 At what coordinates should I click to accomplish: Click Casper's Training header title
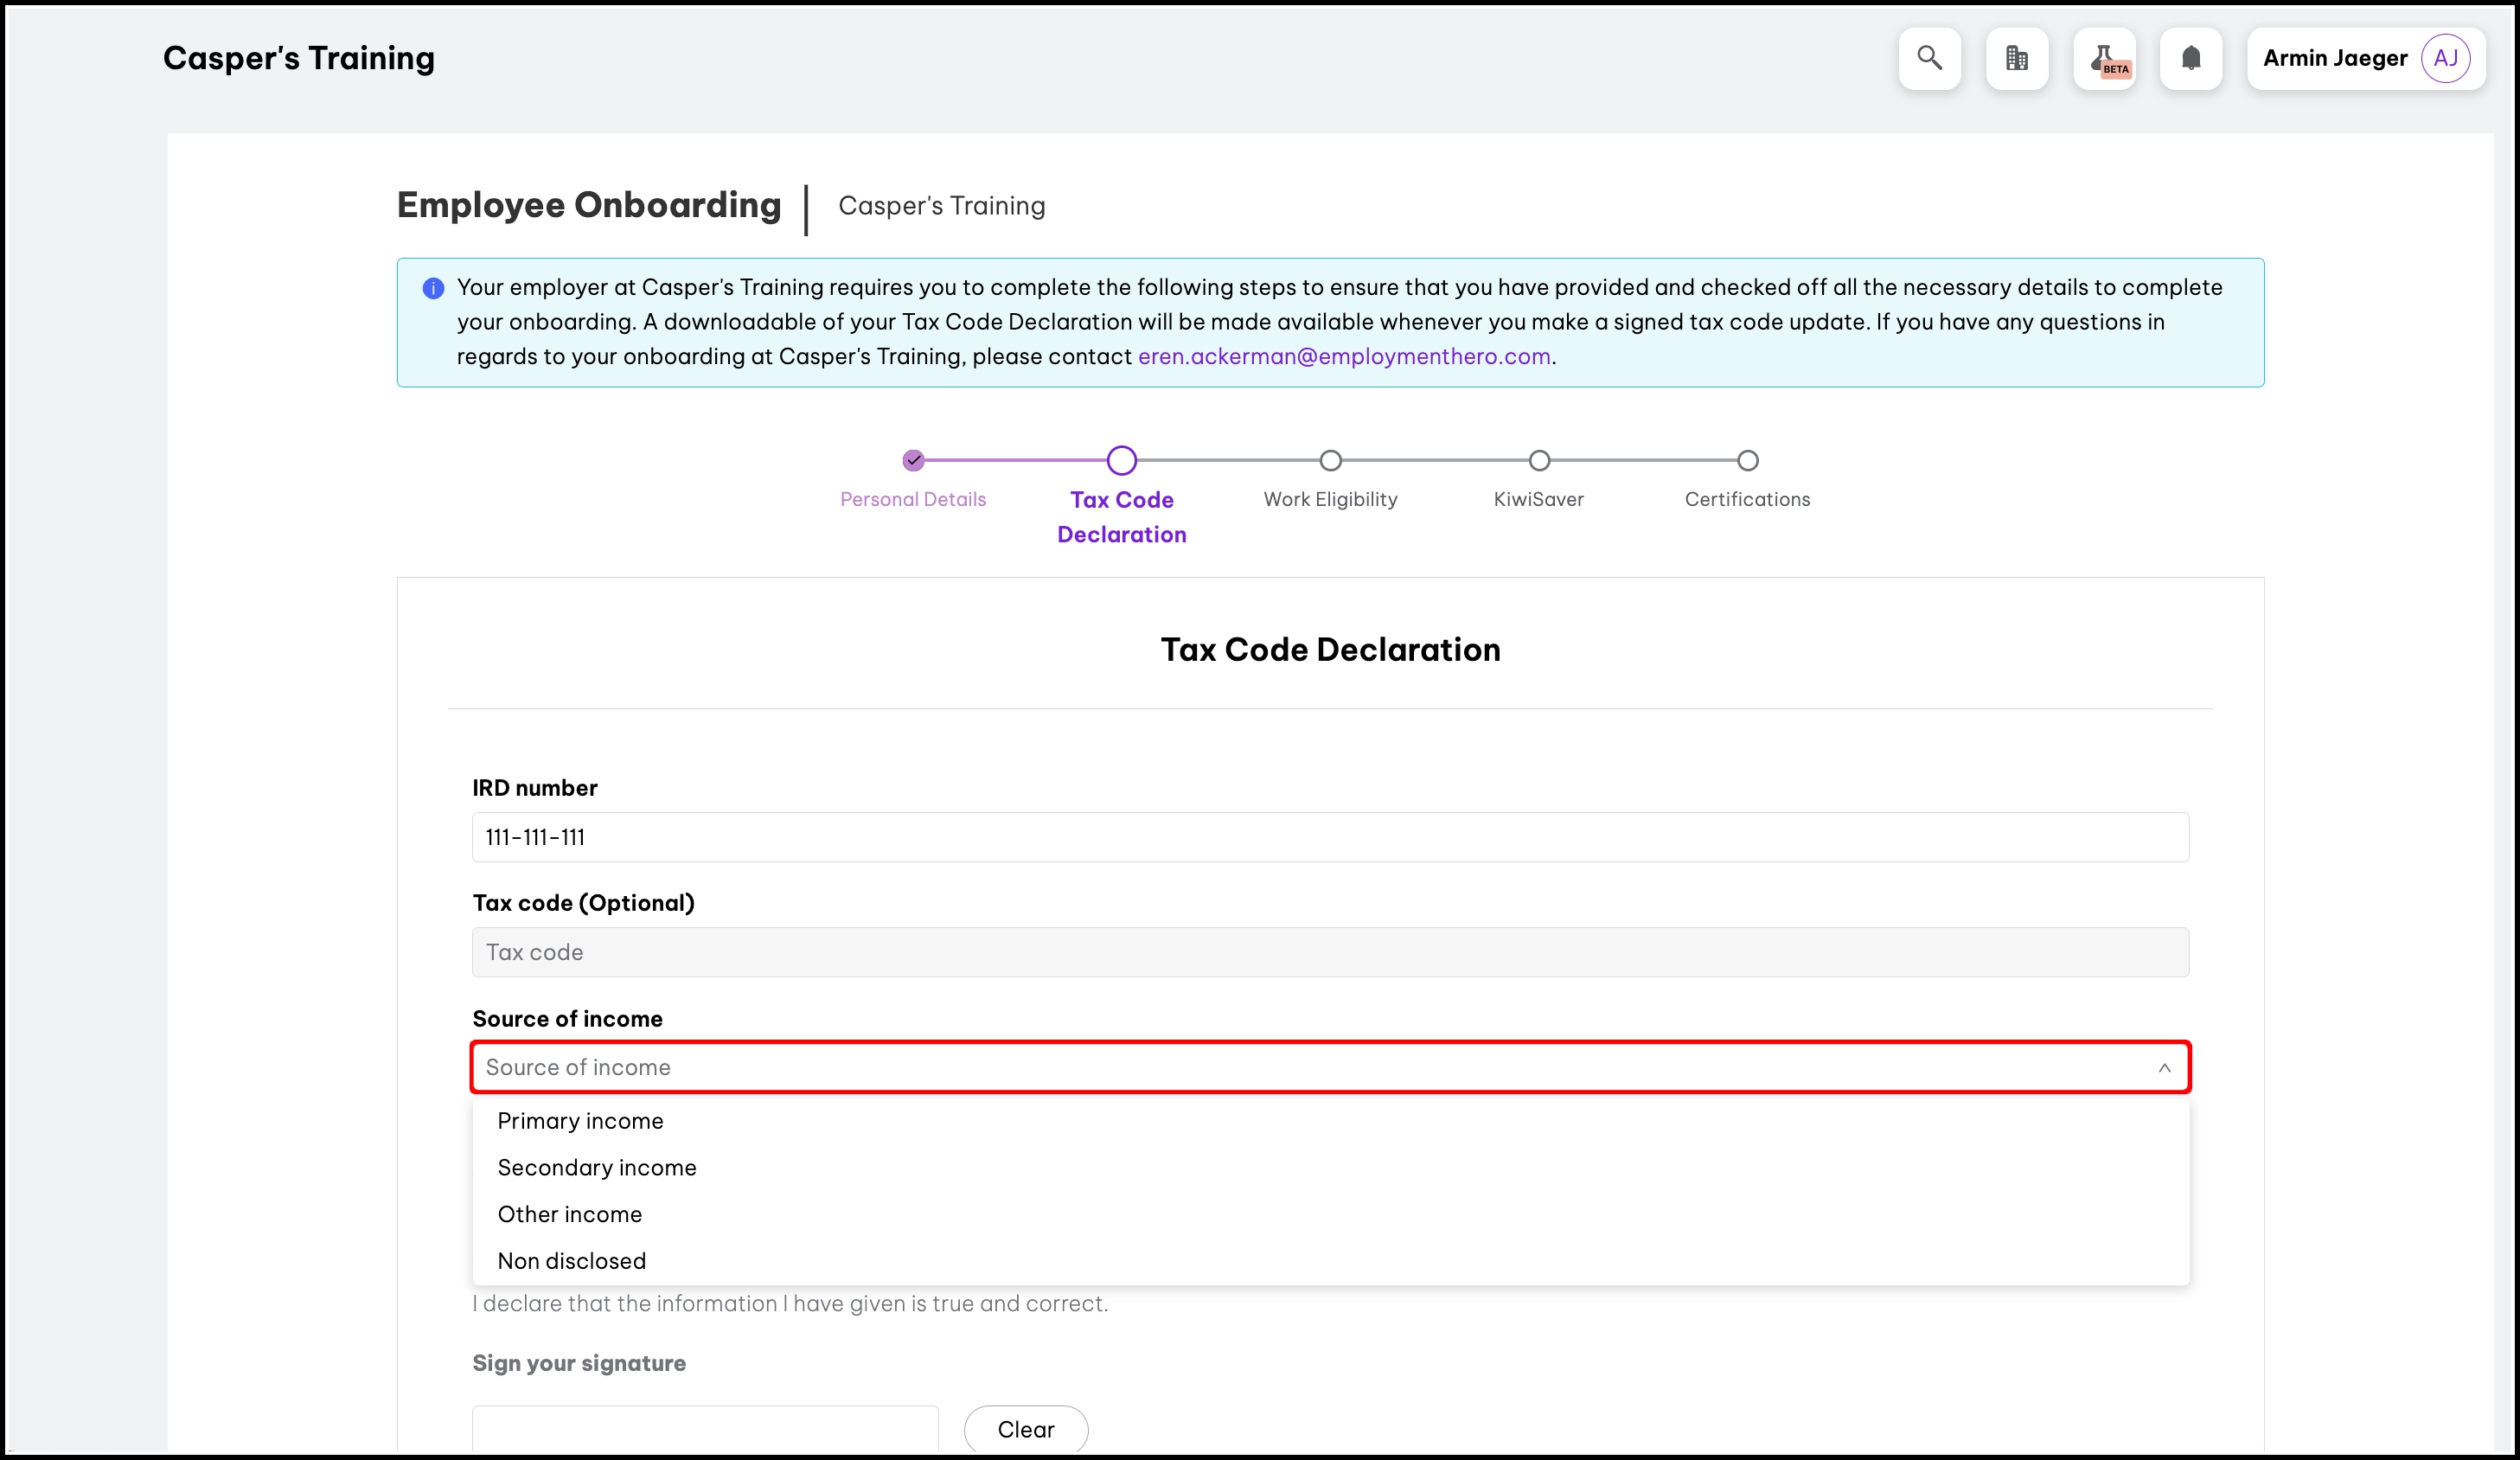pos(299,58)
